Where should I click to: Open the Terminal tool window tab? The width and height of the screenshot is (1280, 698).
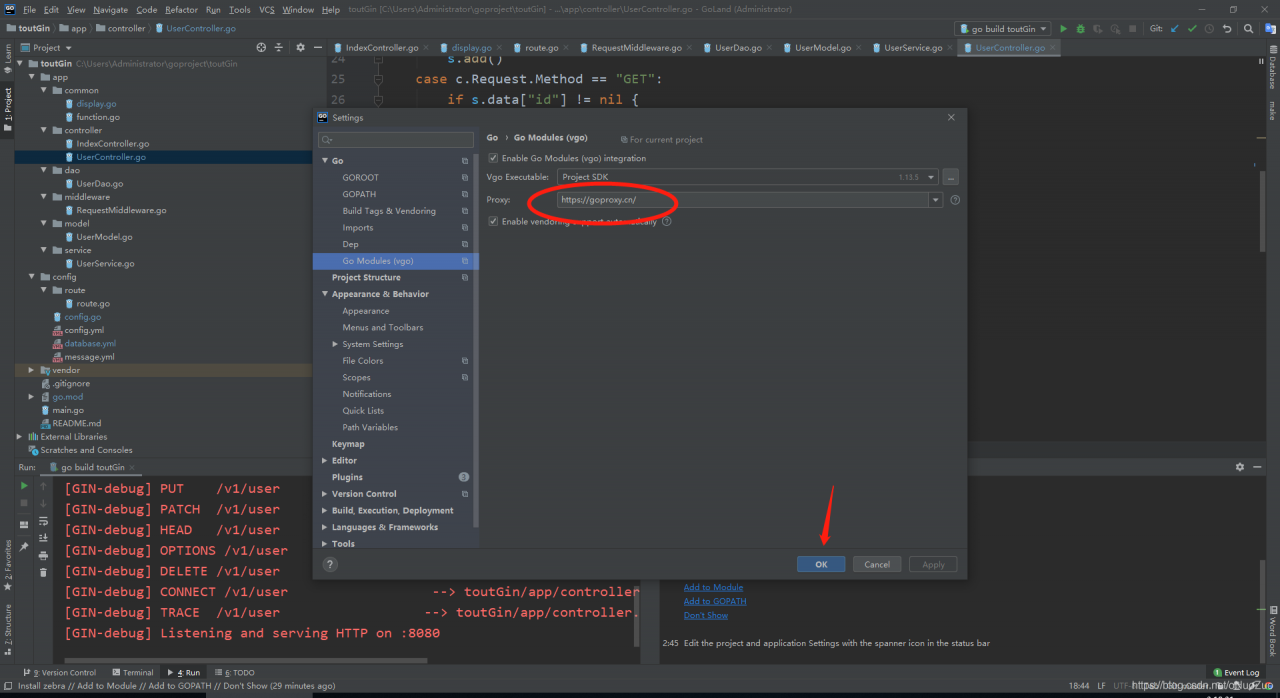point(132,673)
